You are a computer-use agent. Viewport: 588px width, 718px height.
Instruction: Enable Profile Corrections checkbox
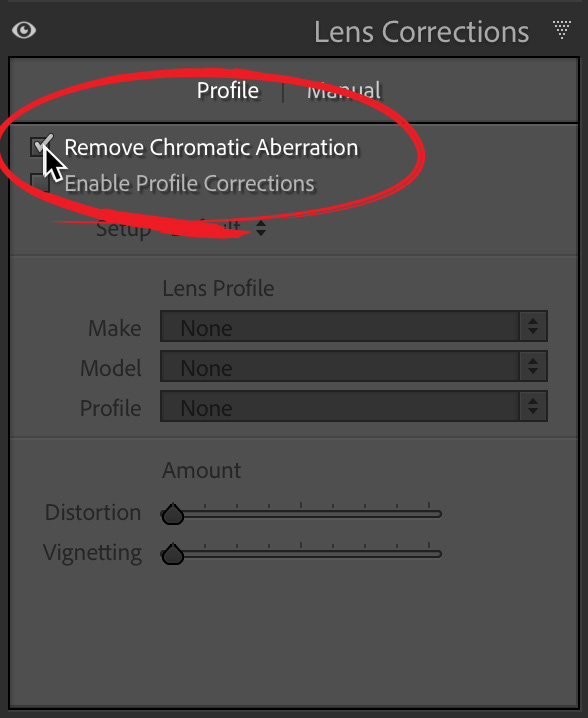click(40, 183)
